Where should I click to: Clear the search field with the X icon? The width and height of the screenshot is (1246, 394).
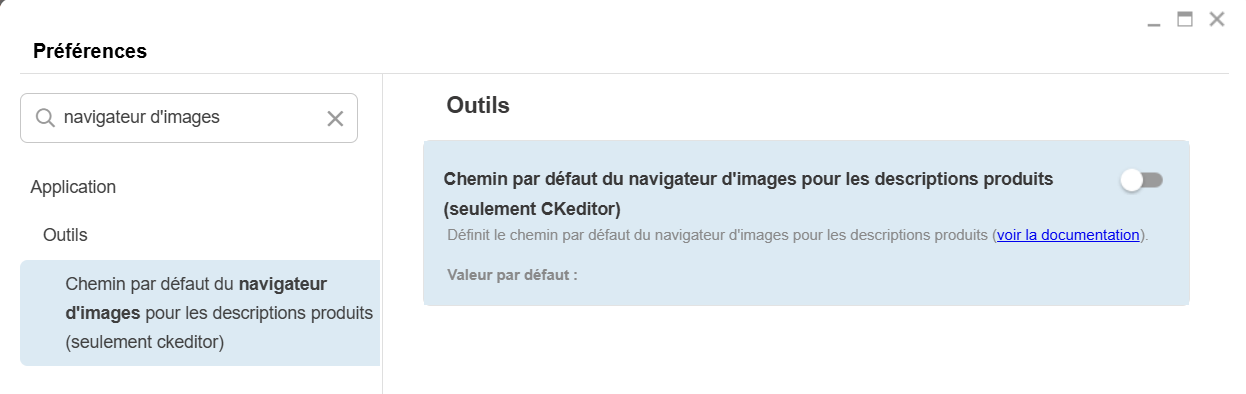coord(335,119)
